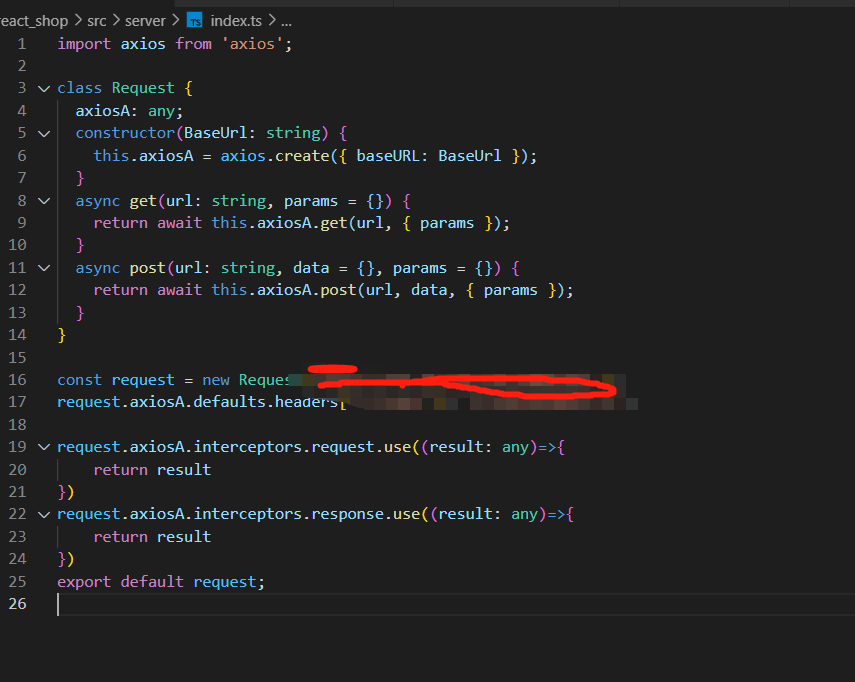Screen dimensions: 855x682
Task: Click 'const request' on line 16
Action: [x=116, y=379]
